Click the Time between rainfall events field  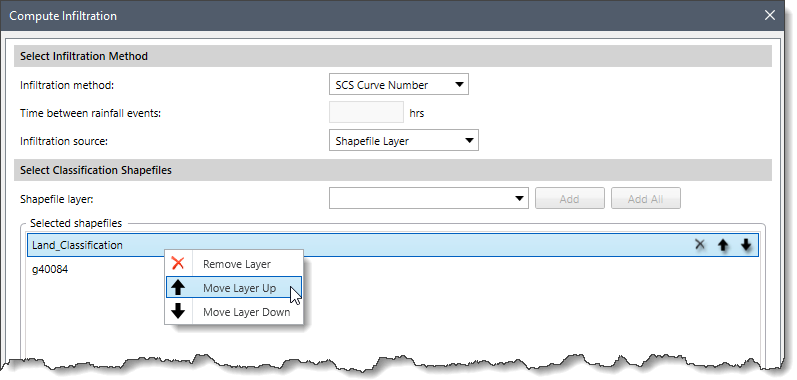tap(366, 112)
